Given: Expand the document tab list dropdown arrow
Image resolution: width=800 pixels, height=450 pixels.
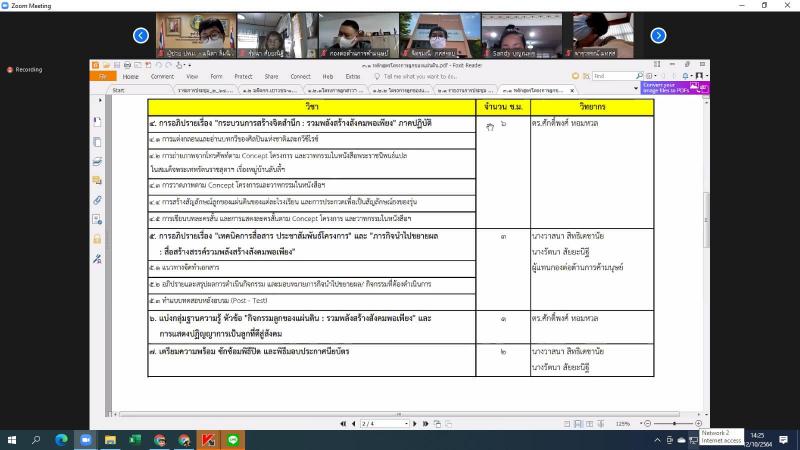Looking at the screenshot, I should coord(636,89).
